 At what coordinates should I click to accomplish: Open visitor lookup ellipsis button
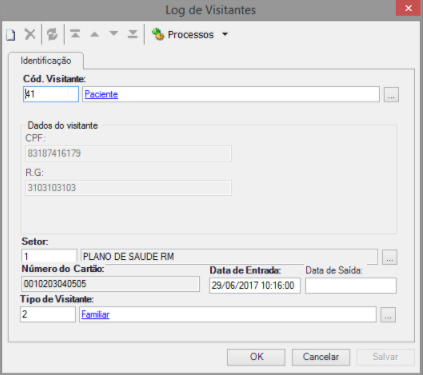pos(391,95)
